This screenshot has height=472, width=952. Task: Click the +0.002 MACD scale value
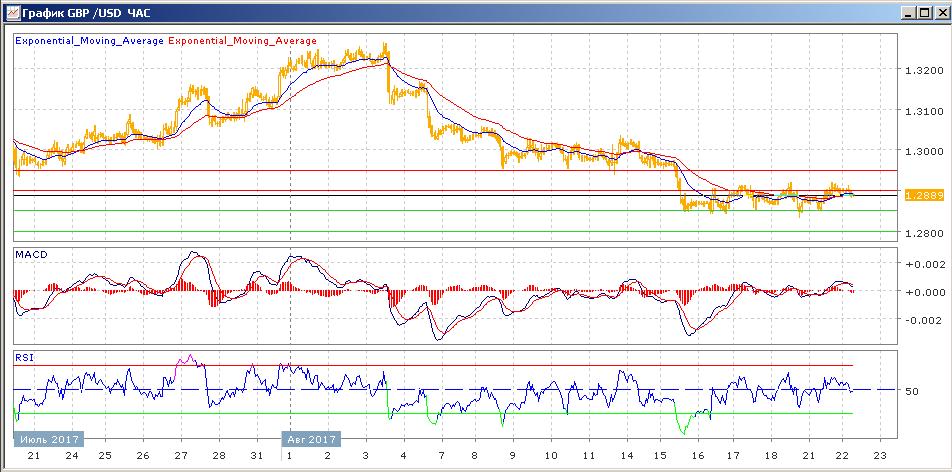point(921,264)
